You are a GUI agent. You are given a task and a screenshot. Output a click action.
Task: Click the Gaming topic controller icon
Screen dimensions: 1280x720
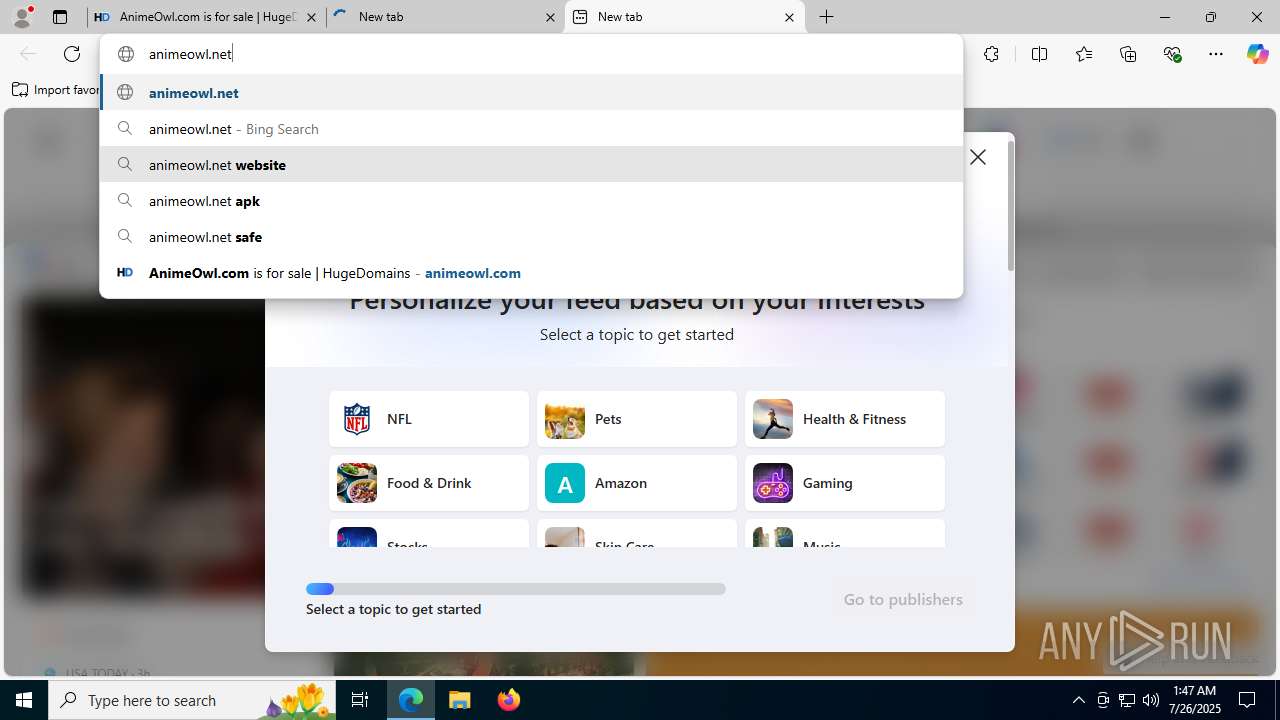[x=773, y=483]
